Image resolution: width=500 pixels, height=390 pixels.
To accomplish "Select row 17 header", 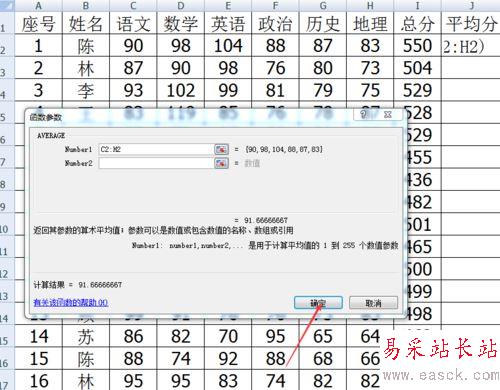I will pyautogui.click(x=7, y=380).
